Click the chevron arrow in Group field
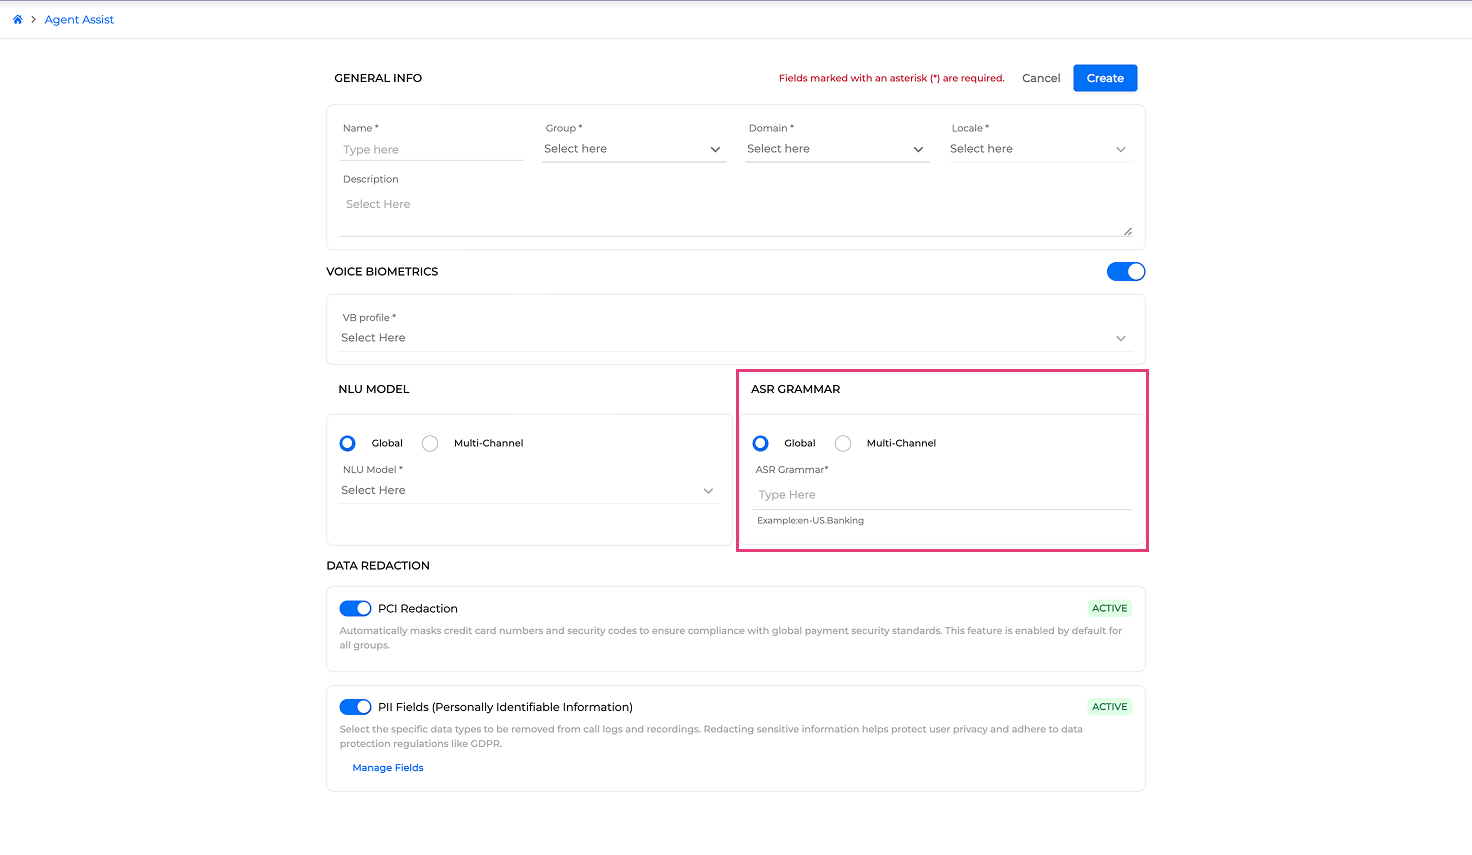The width and height of the screenshot is (1472, 855). [x=715, y=149]
